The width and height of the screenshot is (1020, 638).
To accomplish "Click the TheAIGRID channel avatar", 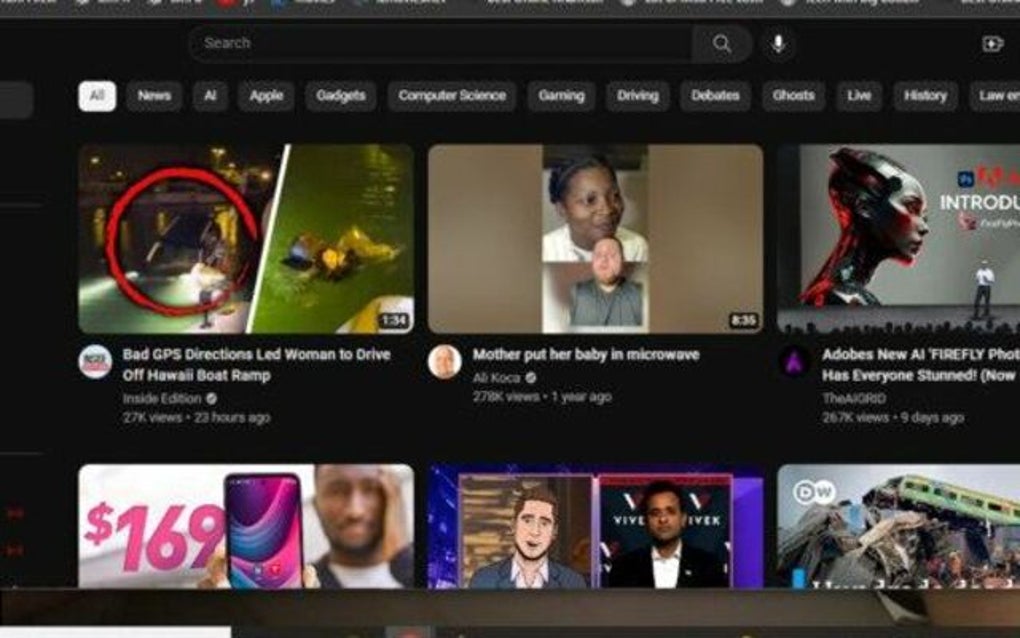I will (794, 362).
